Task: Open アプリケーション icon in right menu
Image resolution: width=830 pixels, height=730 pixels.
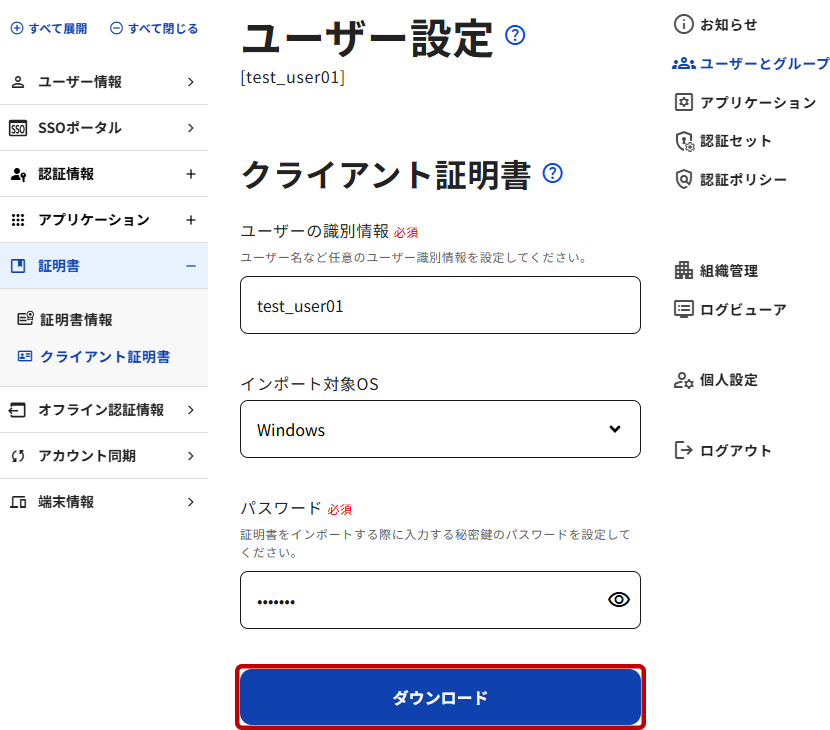Action: pos(684,102)
